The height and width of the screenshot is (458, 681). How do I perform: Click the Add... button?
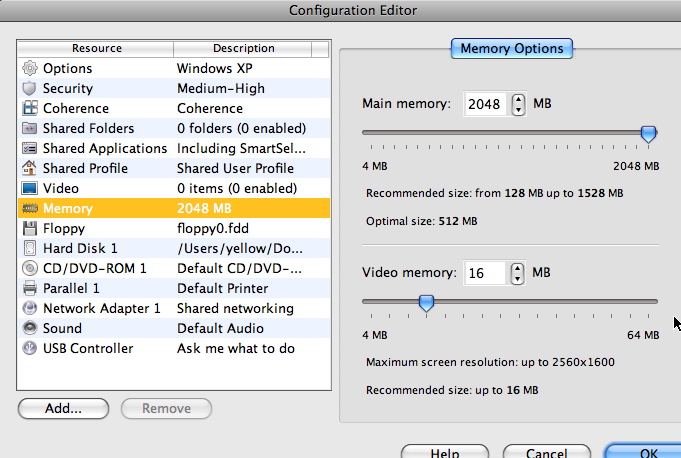coord(63,409)
